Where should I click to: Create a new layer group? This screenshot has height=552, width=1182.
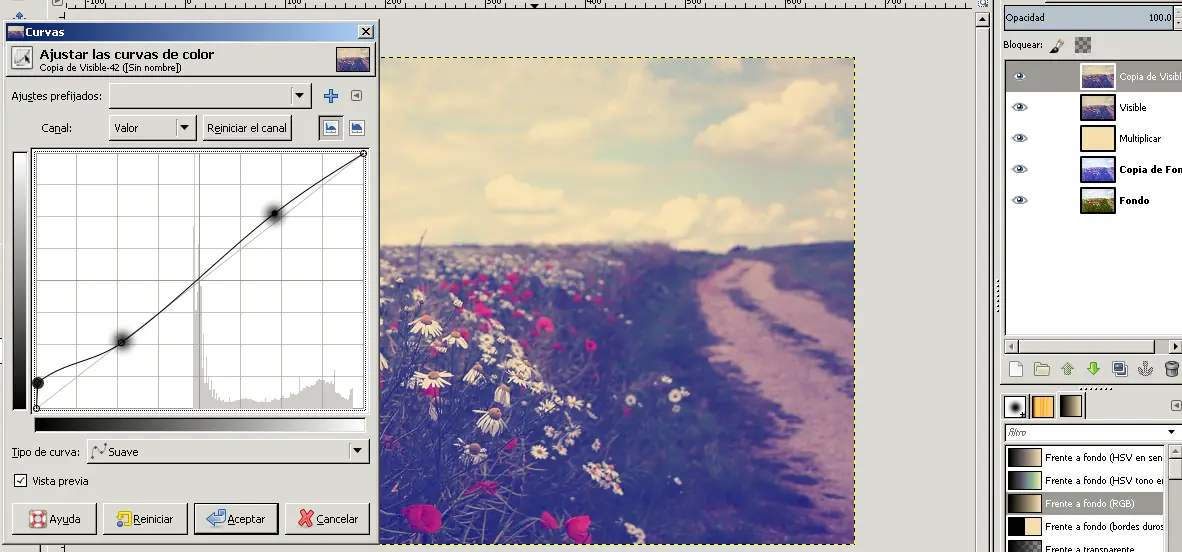point(1042,369)
